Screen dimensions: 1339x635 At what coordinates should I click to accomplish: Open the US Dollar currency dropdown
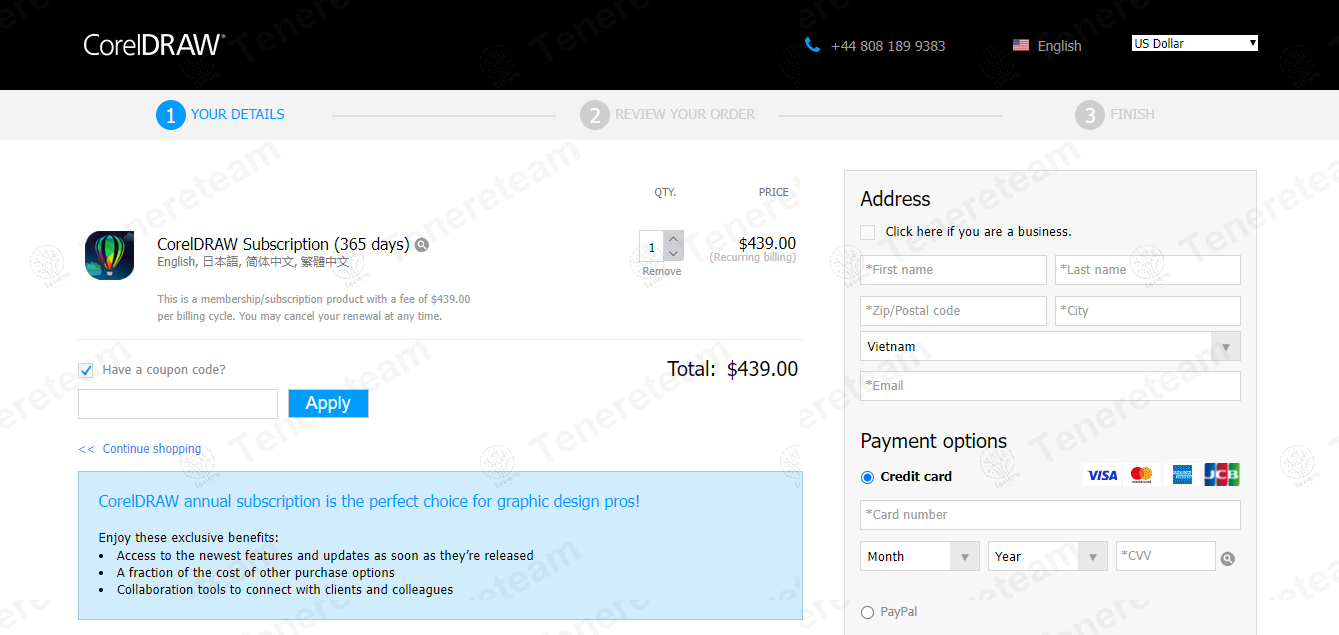pyautogui.click(x=1194, y=44)
